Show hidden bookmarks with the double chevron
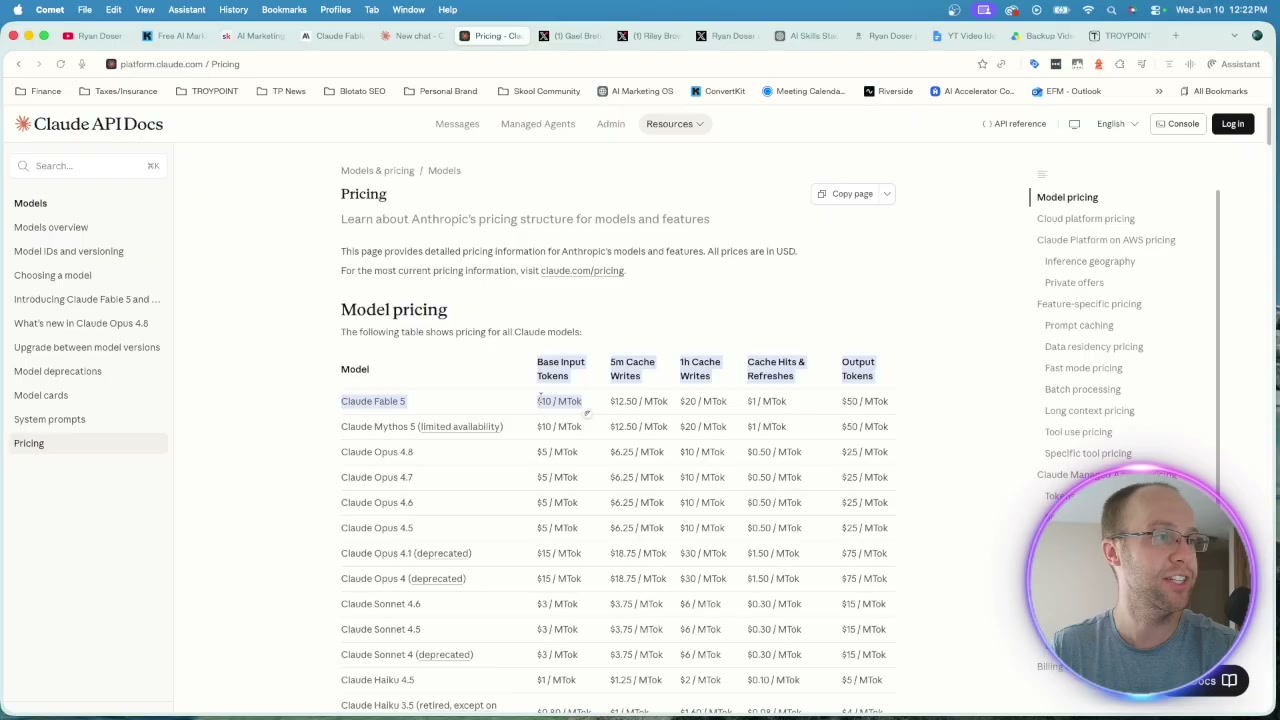 [x=1159, y=91]
